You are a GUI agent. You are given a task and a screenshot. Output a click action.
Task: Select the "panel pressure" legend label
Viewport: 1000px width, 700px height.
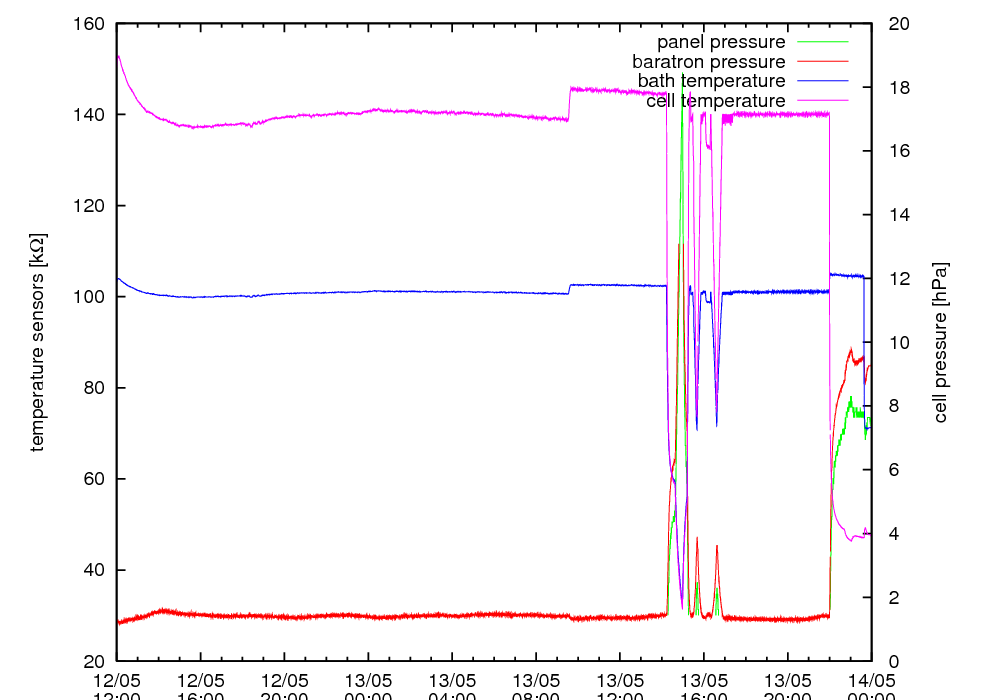(720, 42)
